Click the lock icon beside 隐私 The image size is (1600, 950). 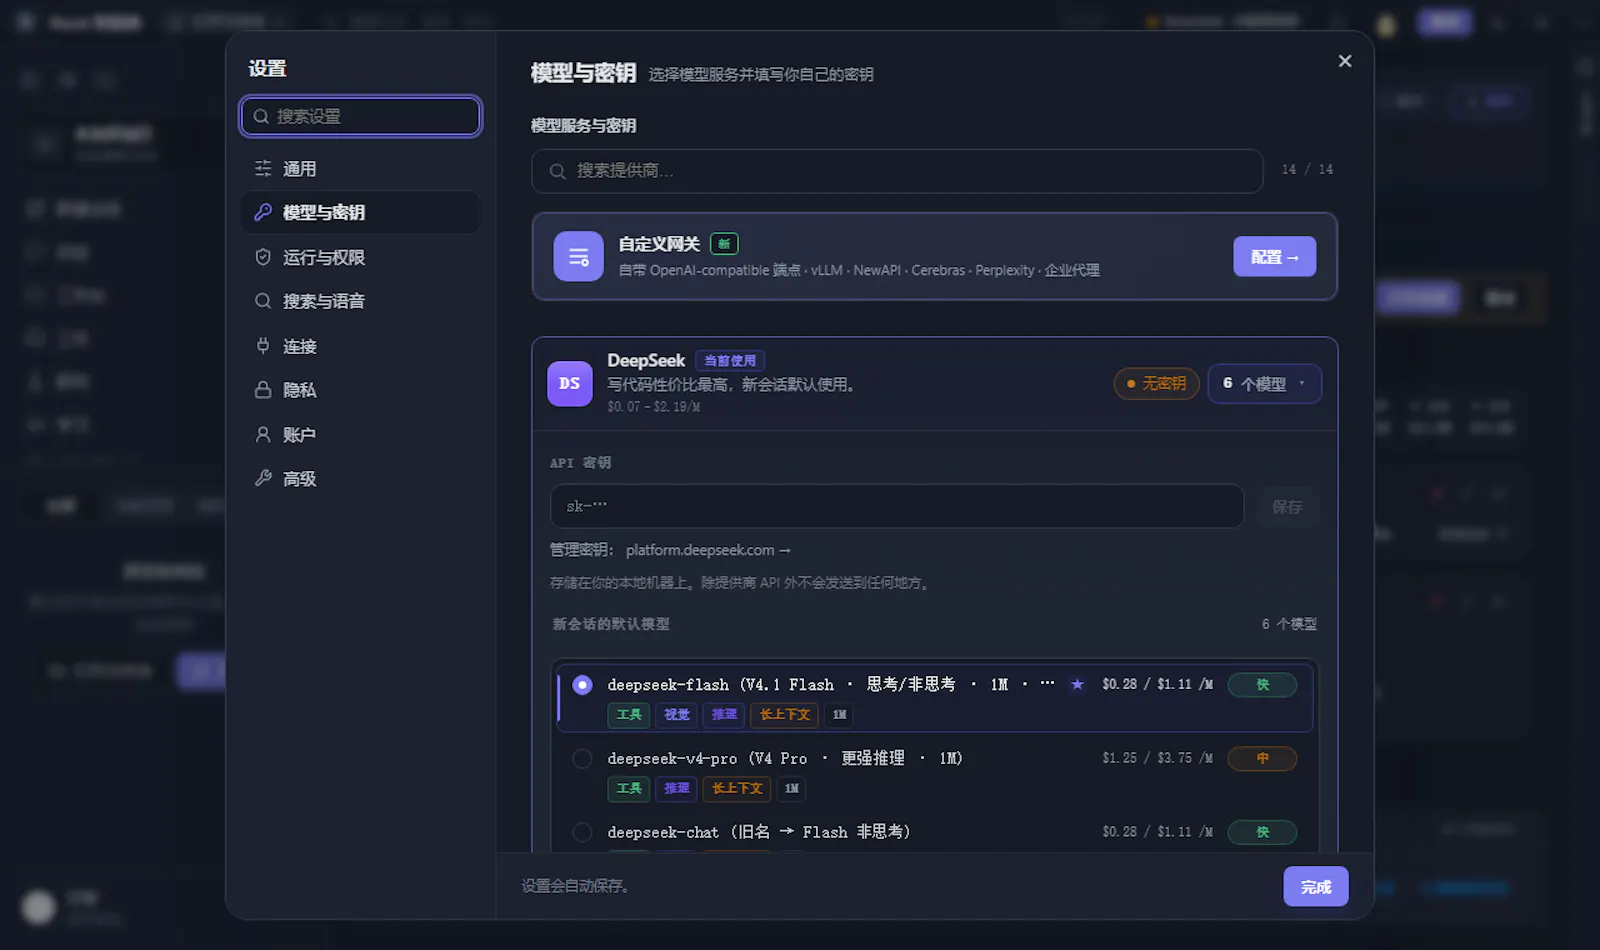[x=263, y=390]
